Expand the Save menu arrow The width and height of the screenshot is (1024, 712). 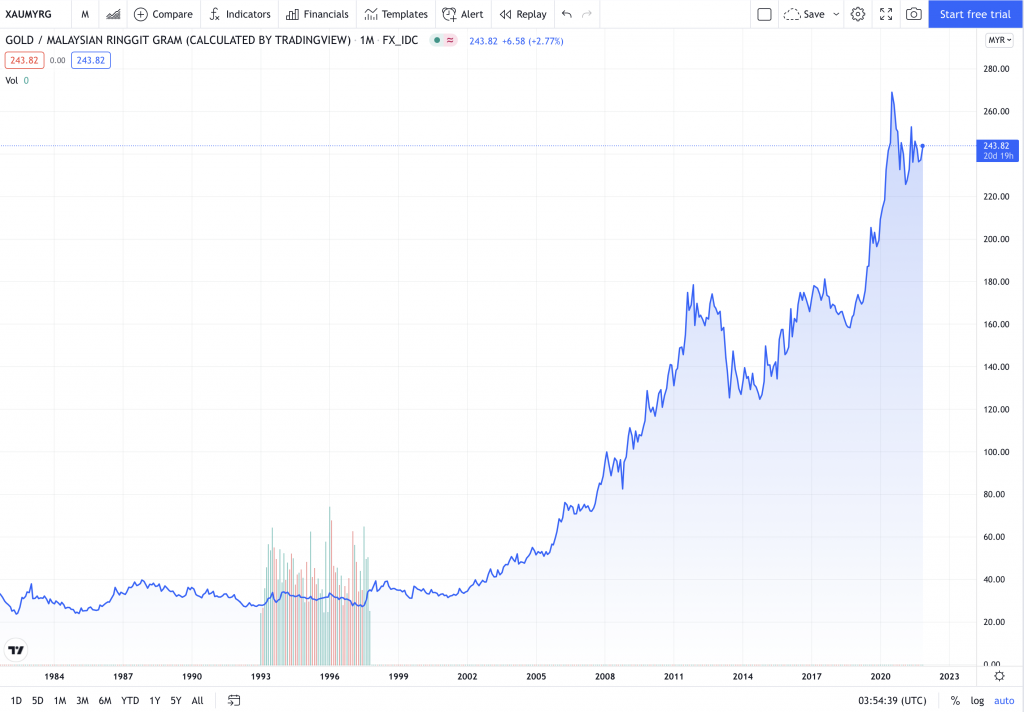[836, 14]
